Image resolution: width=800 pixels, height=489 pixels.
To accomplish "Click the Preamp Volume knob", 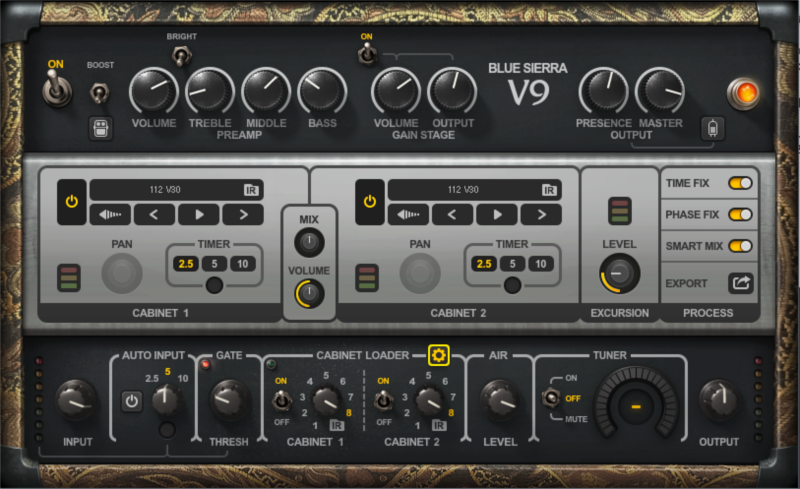I will 154,92.
